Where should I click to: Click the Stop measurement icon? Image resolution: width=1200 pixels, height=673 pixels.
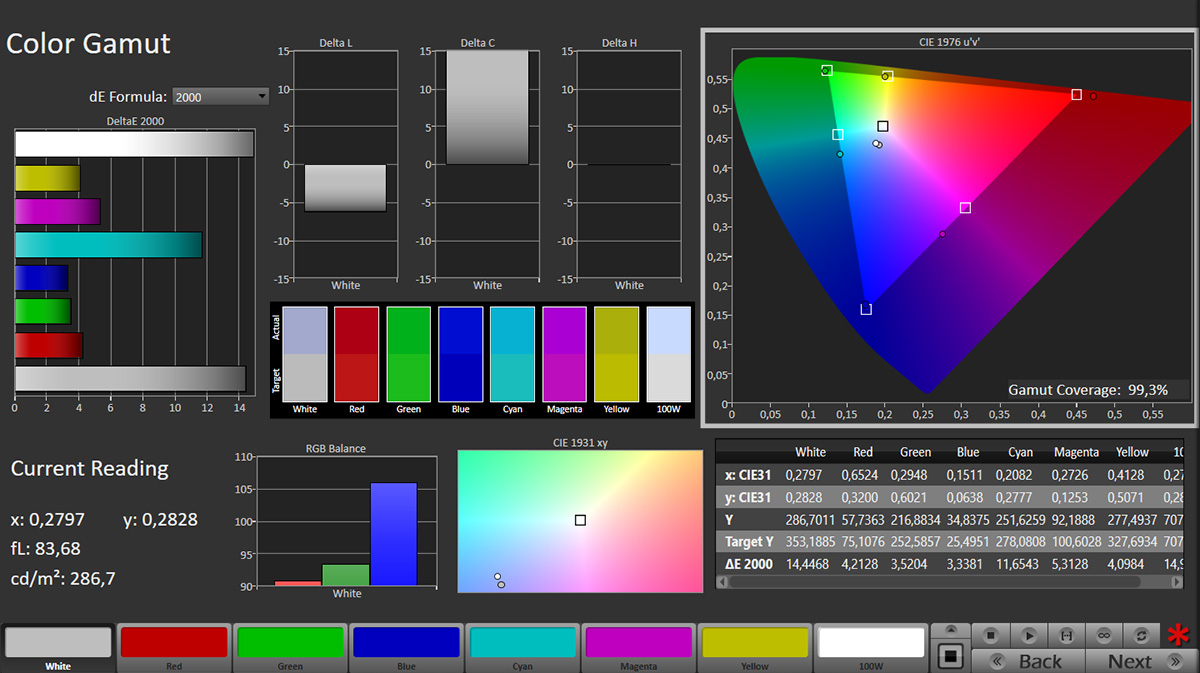pyautogui.click(x=990, y=635)
